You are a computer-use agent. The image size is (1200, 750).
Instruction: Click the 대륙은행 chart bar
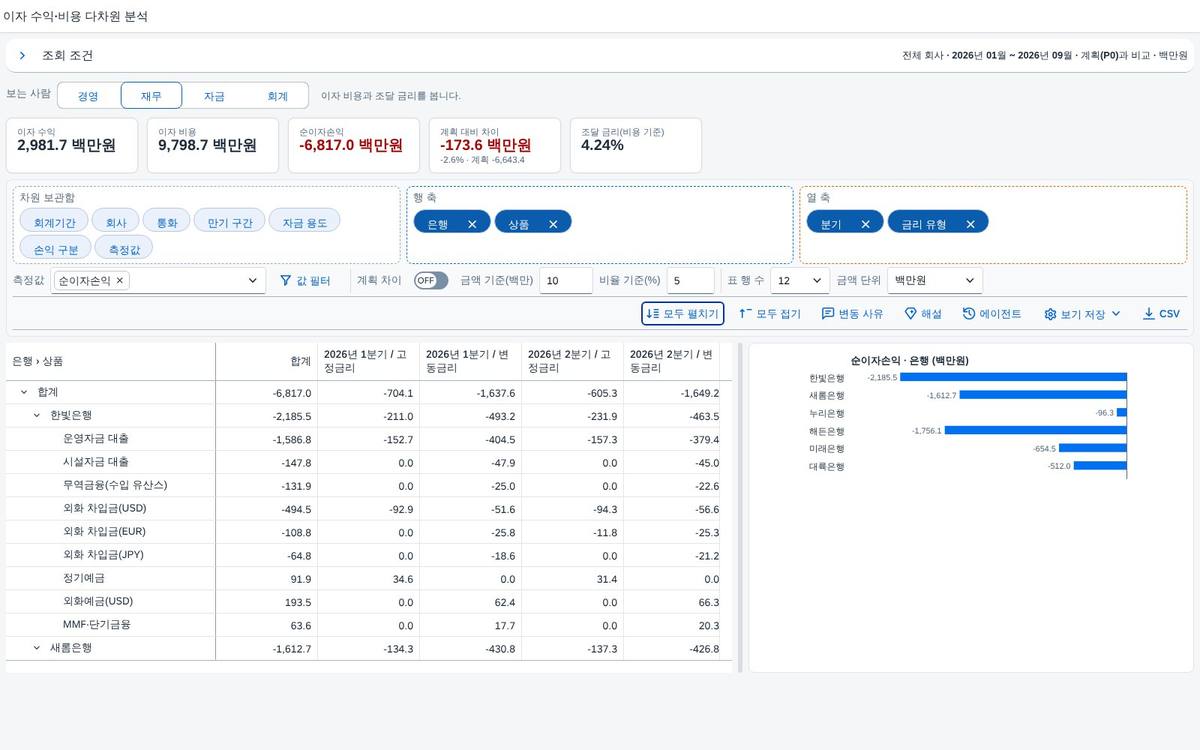(1100, 466)
